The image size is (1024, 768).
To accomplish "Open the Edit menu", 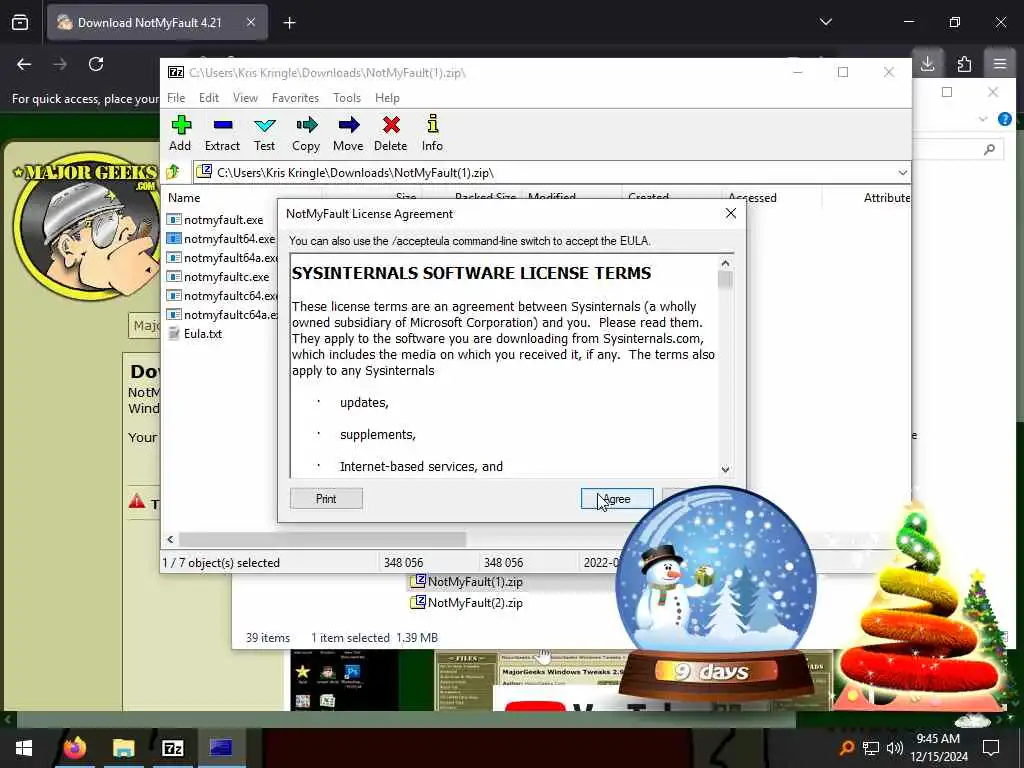I will click(209, 98).
